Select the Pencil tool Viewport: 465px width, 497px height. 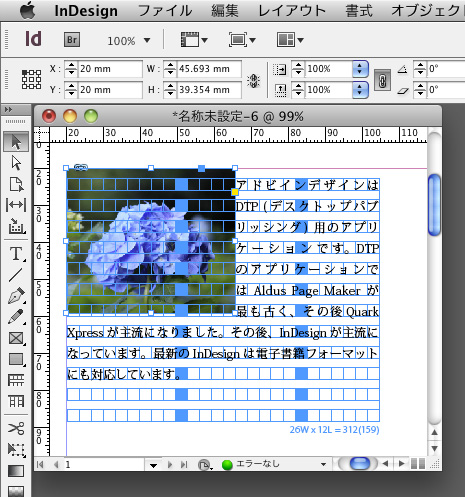point(16,317)
